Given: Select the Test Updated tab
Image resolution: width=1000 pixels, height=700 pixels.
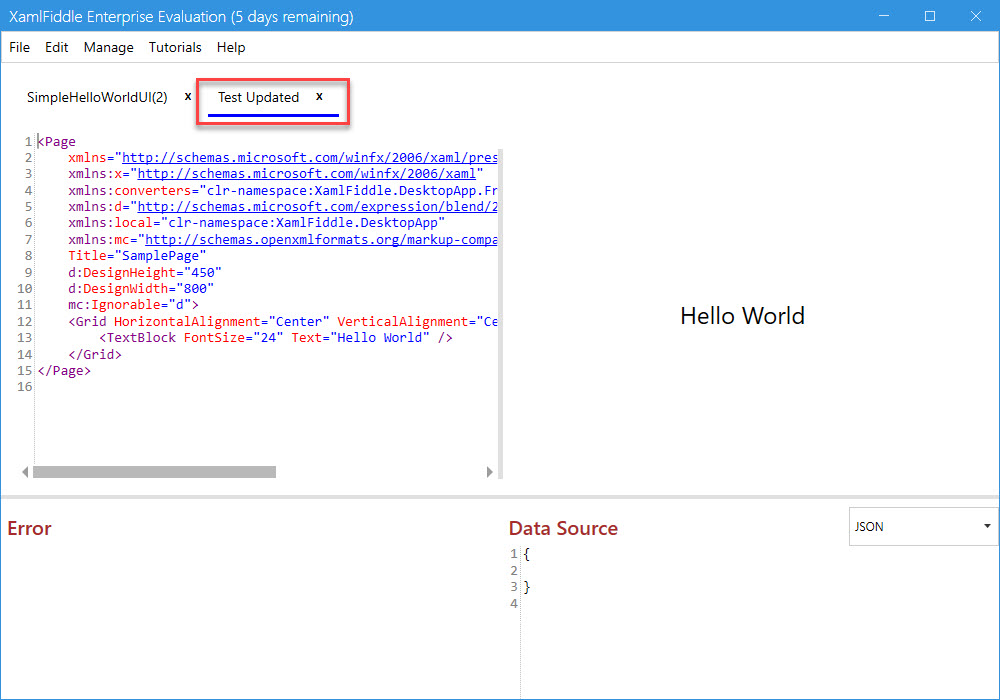Looking at the screenshot, I should pos(258,97).
